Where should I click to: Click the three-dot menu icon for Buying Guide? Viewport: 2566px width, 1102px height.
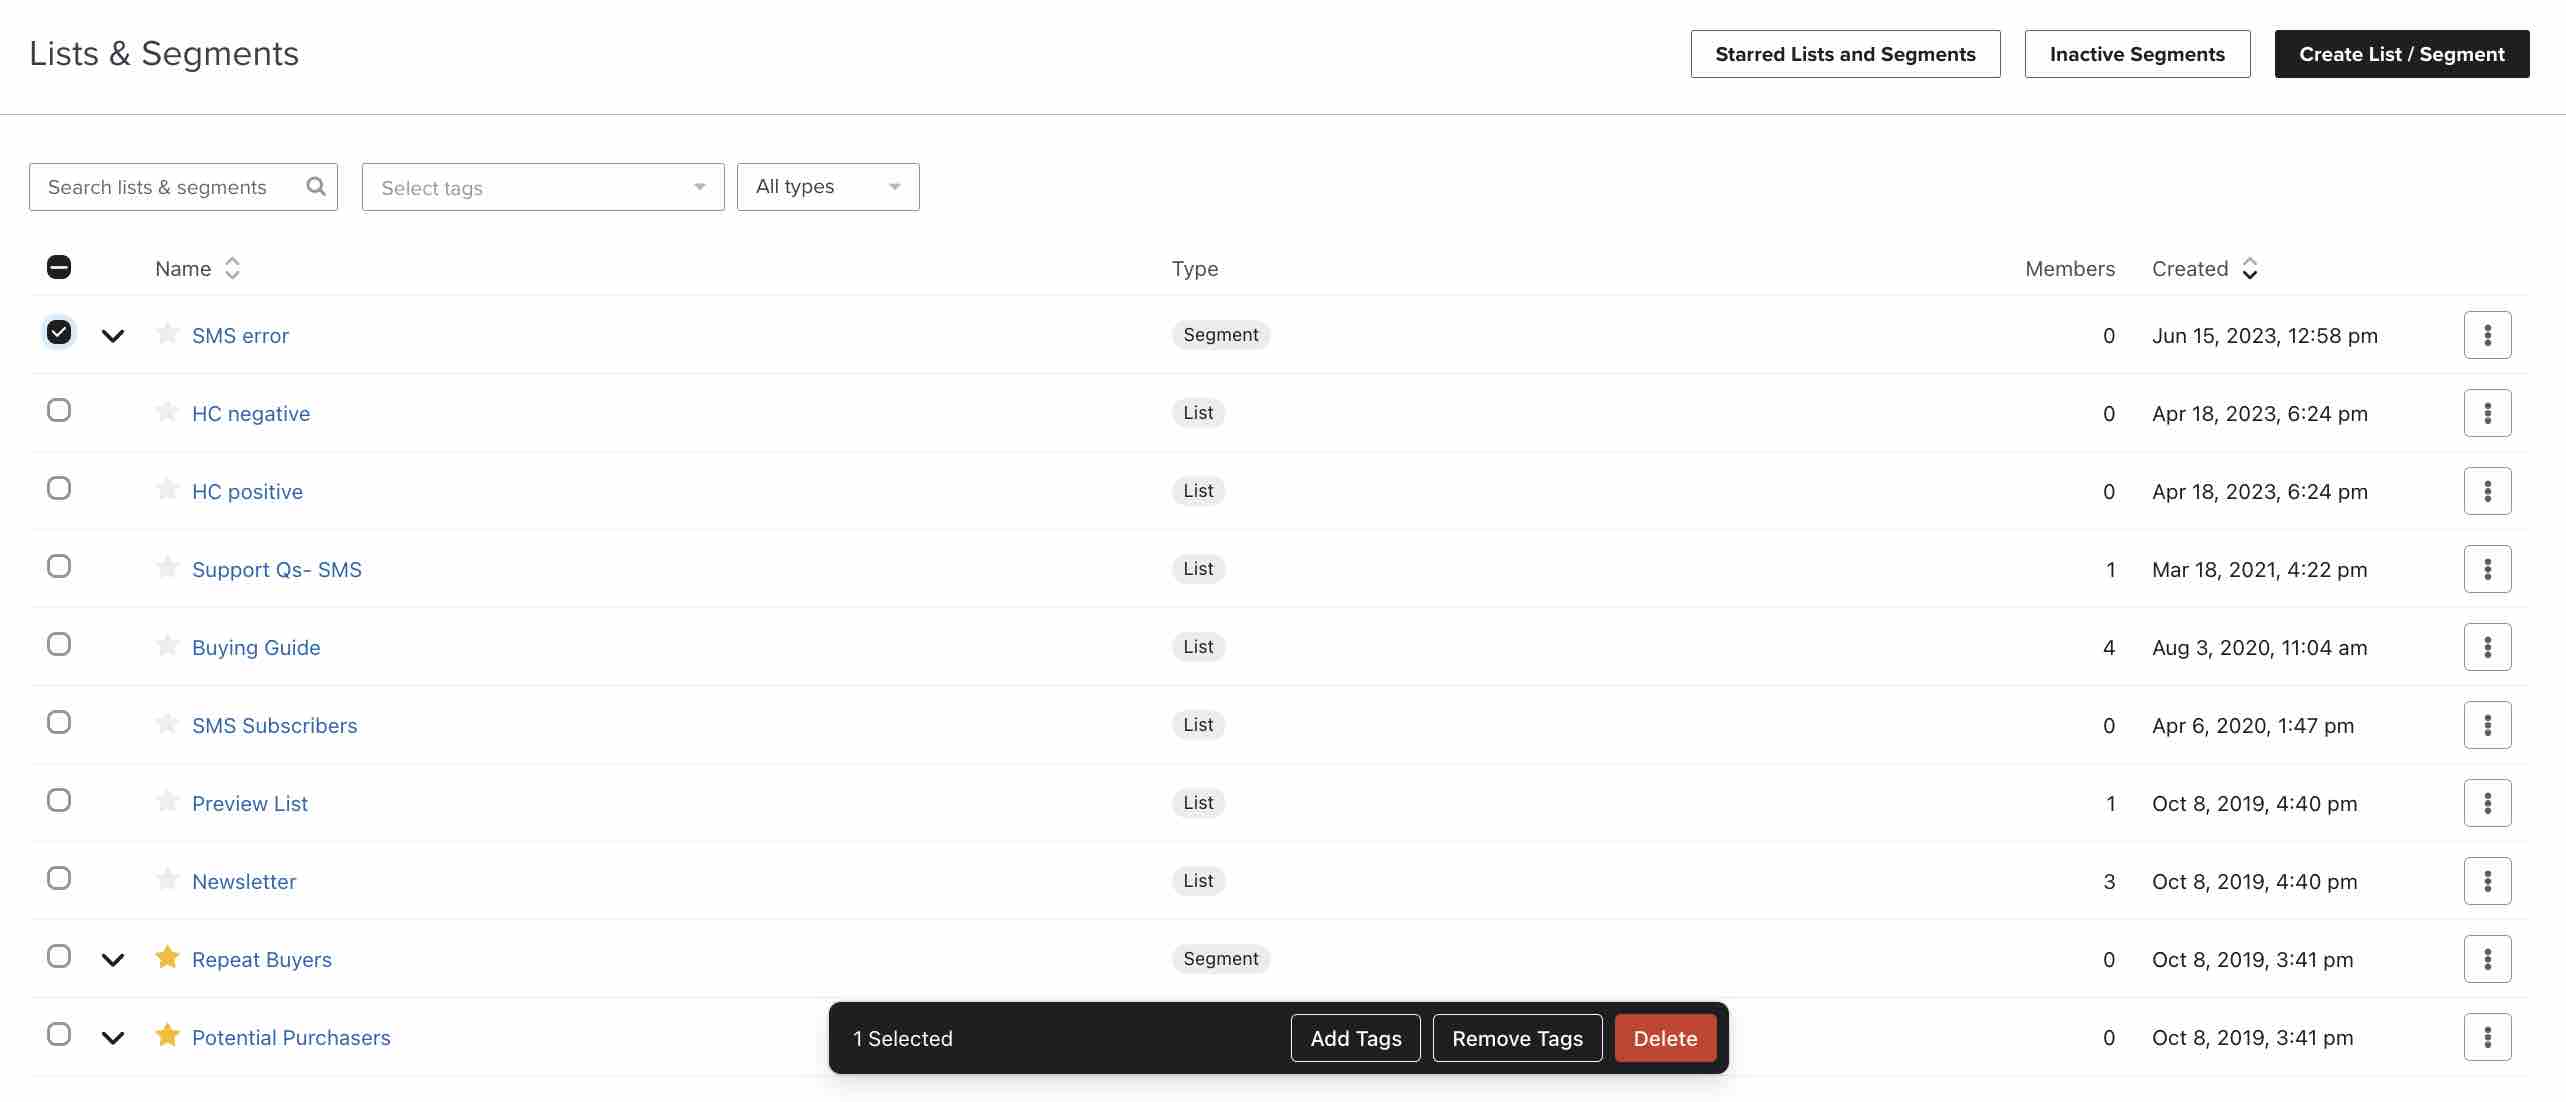point(2487,645)
